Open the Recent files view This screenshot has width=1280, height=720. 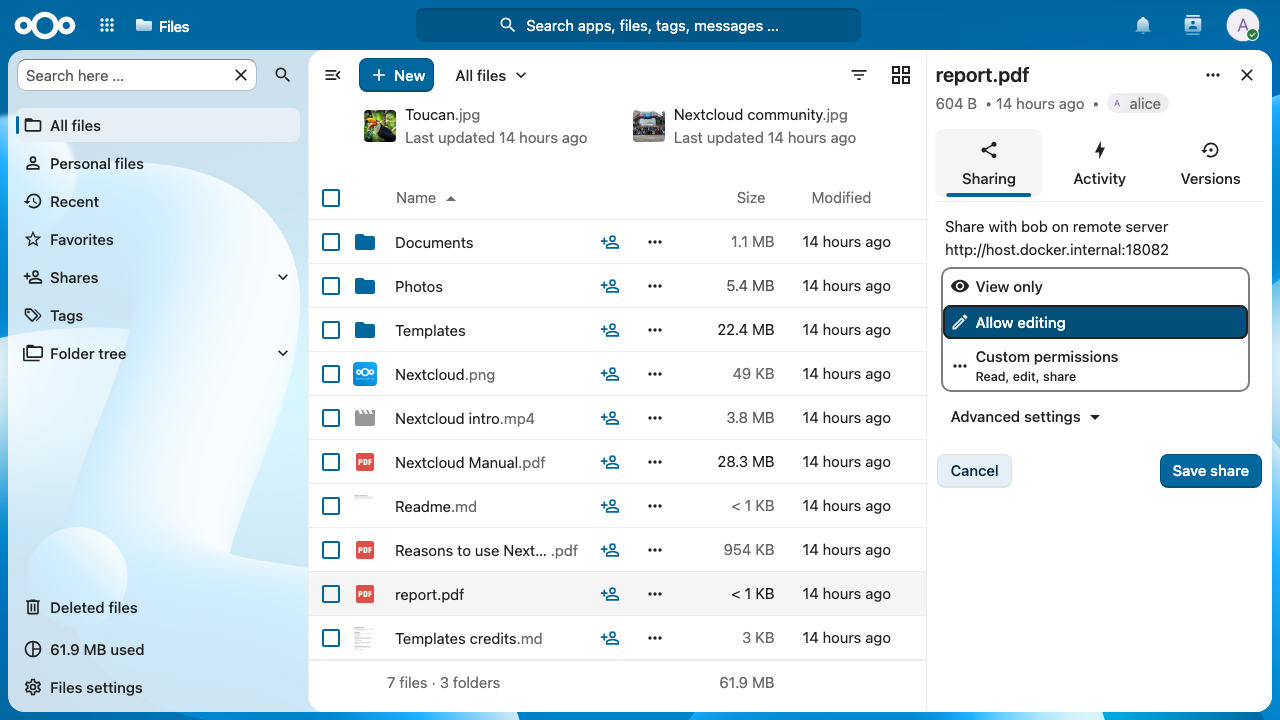pyautogui.click(x=158, y=202)
